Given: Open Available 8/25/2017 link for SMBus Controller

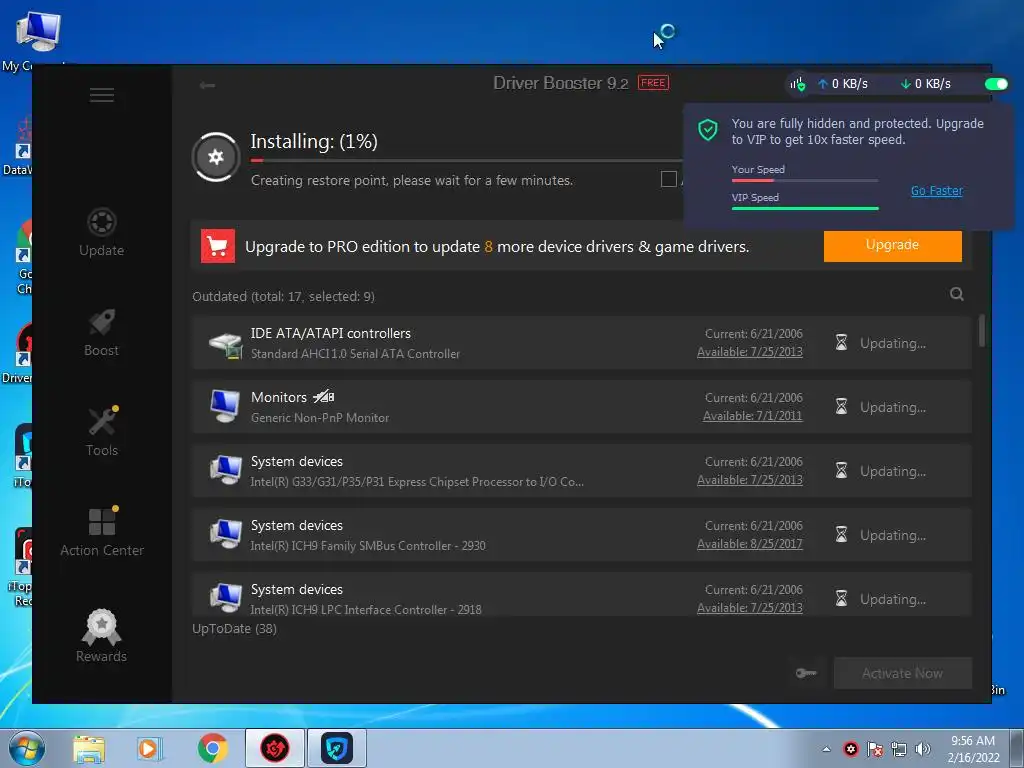Looking at the screenshot, I should [x=750, y=544].
